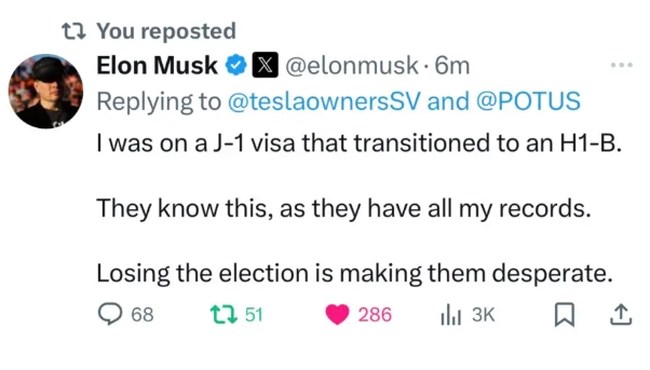Open the reply icon to comment

pos(110,314)
